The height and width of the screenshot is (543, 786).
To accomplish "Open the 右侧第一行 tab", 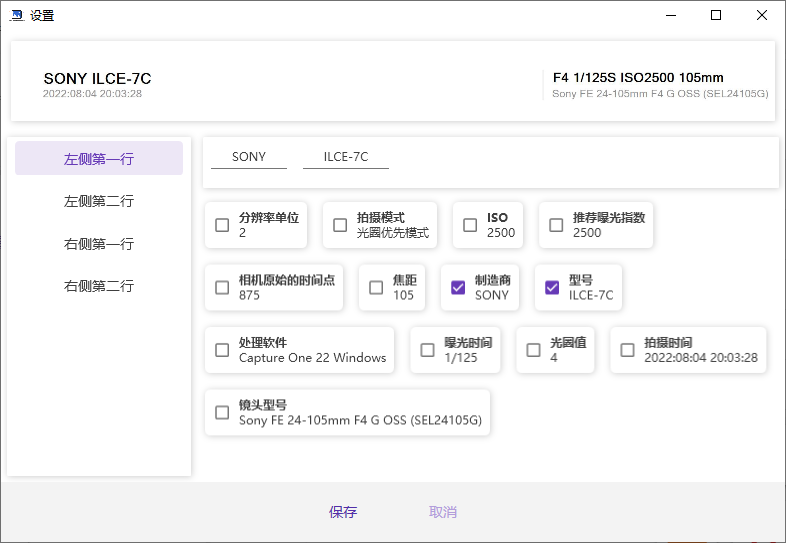I will tap(99, 244).
